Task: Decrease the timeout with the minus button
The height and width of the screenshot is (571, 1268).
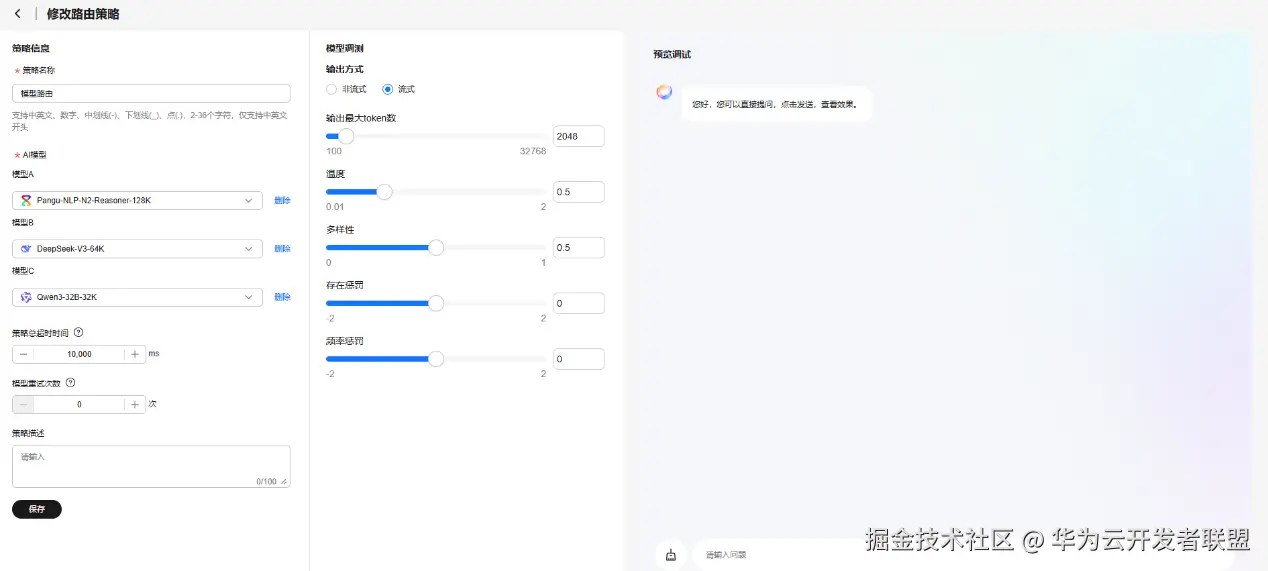Action: coord(23,354)
